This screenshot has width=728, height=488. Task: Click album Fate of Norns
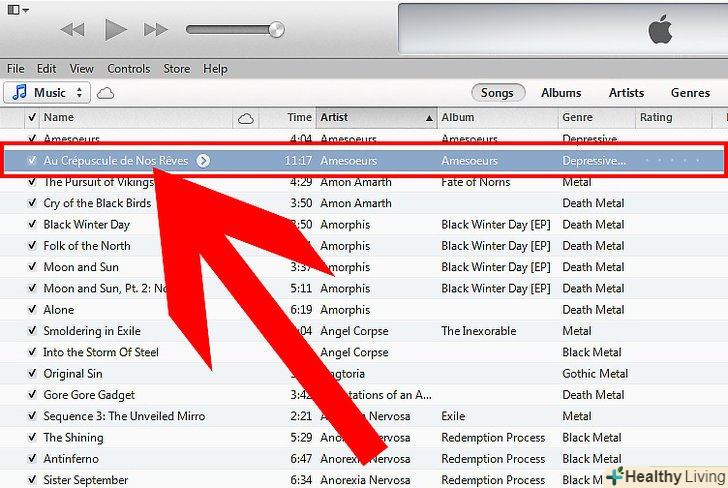pos(475,182)
